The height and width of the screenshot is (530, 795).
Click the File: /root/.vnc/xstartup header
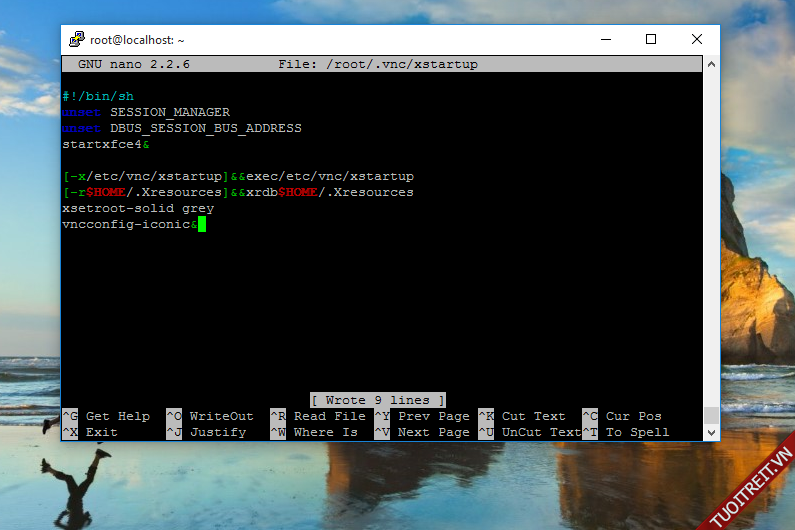click(378, 64)
